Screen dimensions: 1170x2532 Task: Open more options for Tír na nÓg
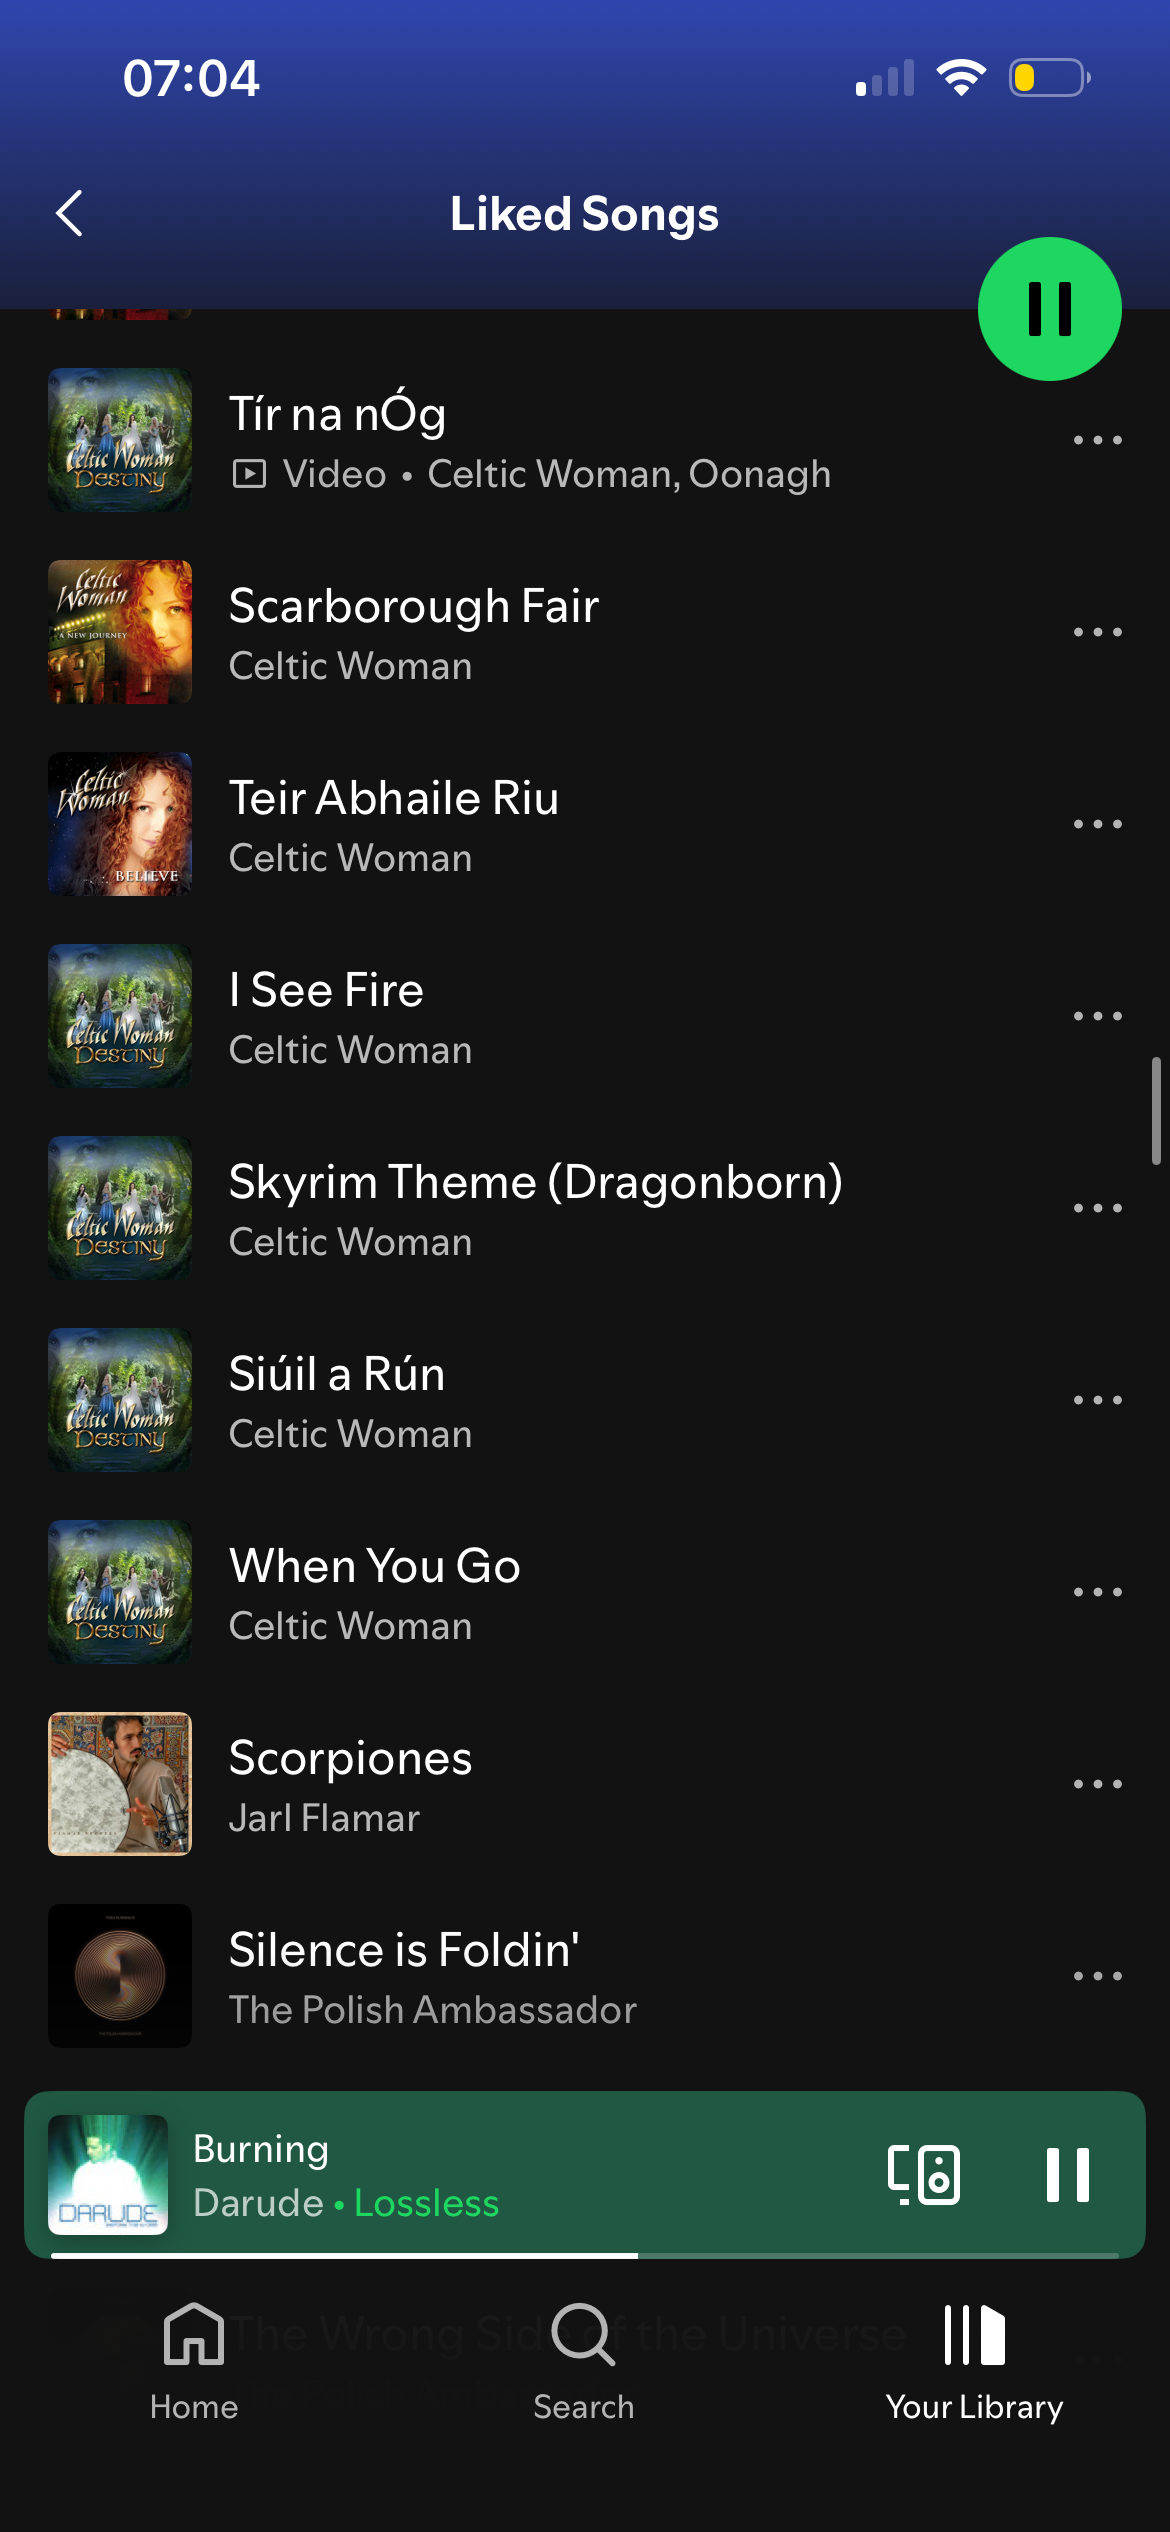click(x=1097, y=440)
